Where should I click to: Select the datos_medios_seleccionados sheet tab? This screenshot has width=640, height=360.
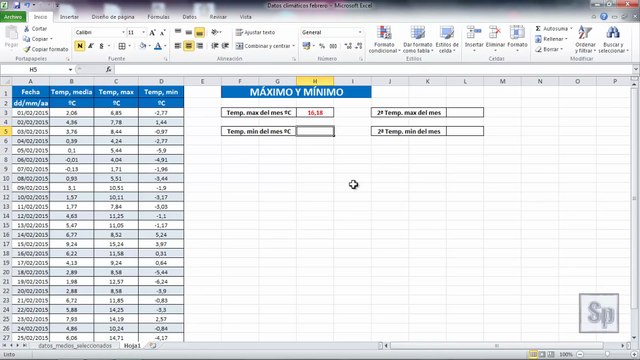tap(75, 346)
